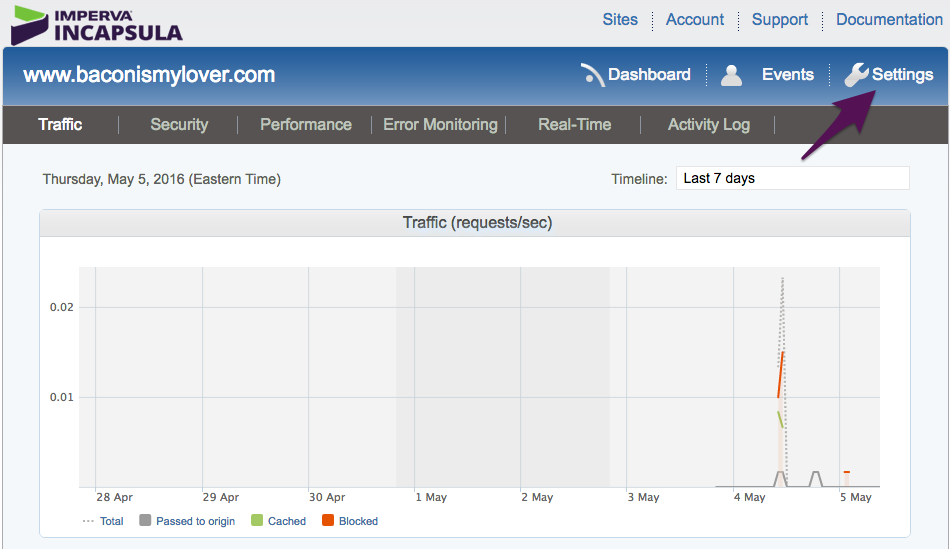Image resolution: width=950 pixels, height=549 pixels.
Task: Click the Account link
Action: [x=695, y=20]
